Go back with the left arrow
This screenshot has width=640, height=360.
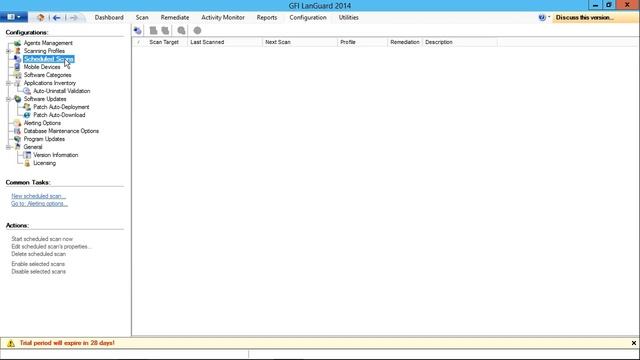click(x=57, y=18)
